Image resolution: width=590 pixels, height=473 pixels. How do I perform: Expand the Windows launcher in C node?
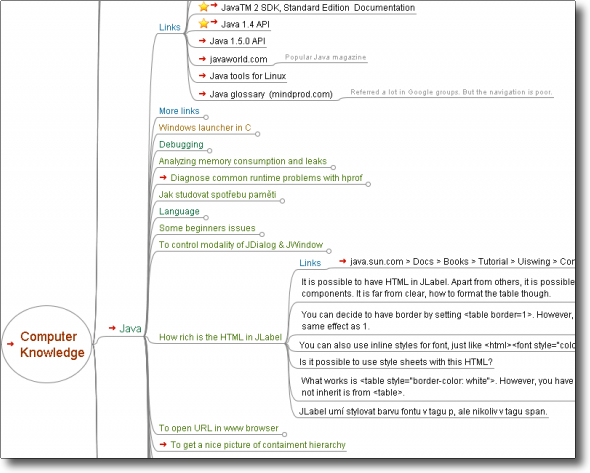257,134
